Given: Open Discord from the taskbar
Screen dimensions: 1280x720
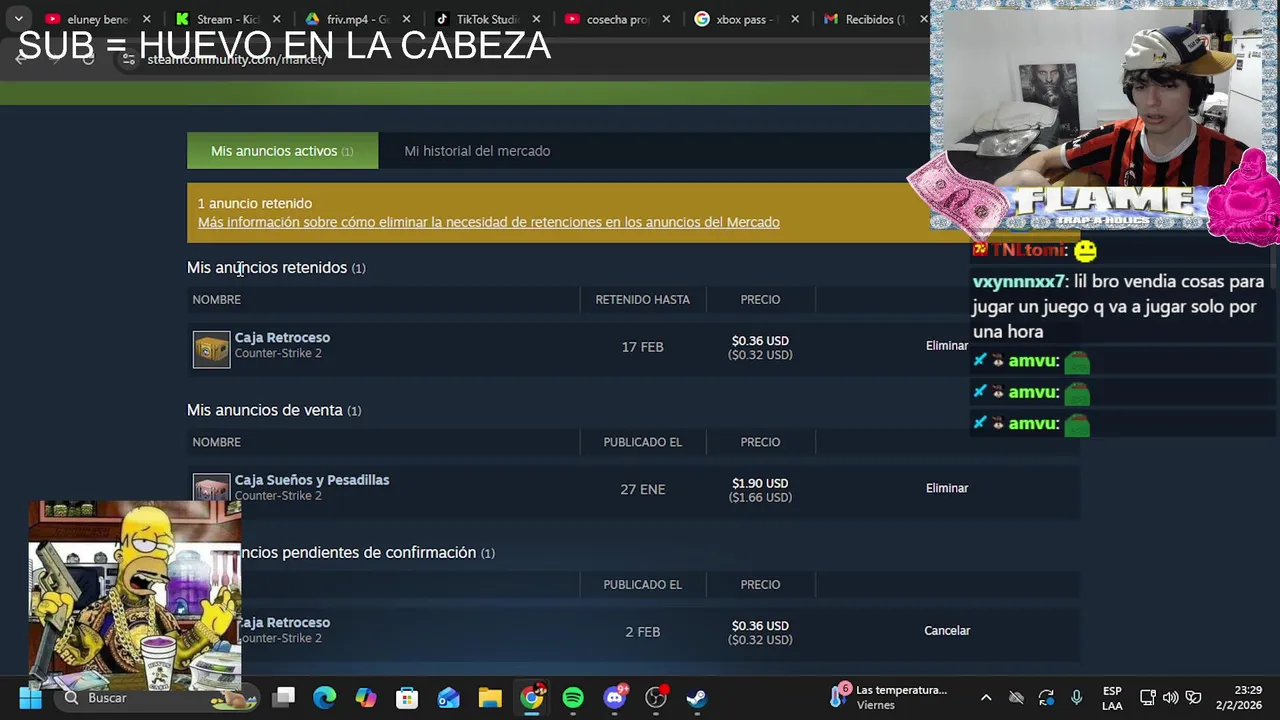Looking at the screenshot, I should tap(614, 698).
